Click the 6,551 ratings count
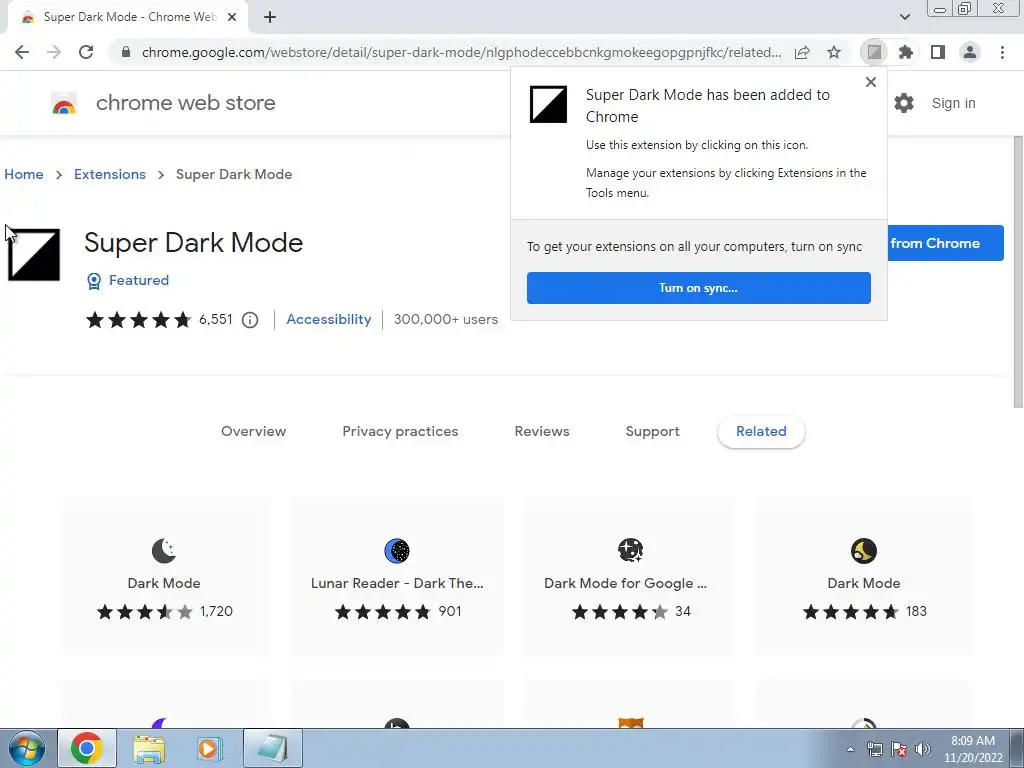The width and height of the screenshot is (1024, 768). coord(216,319)
